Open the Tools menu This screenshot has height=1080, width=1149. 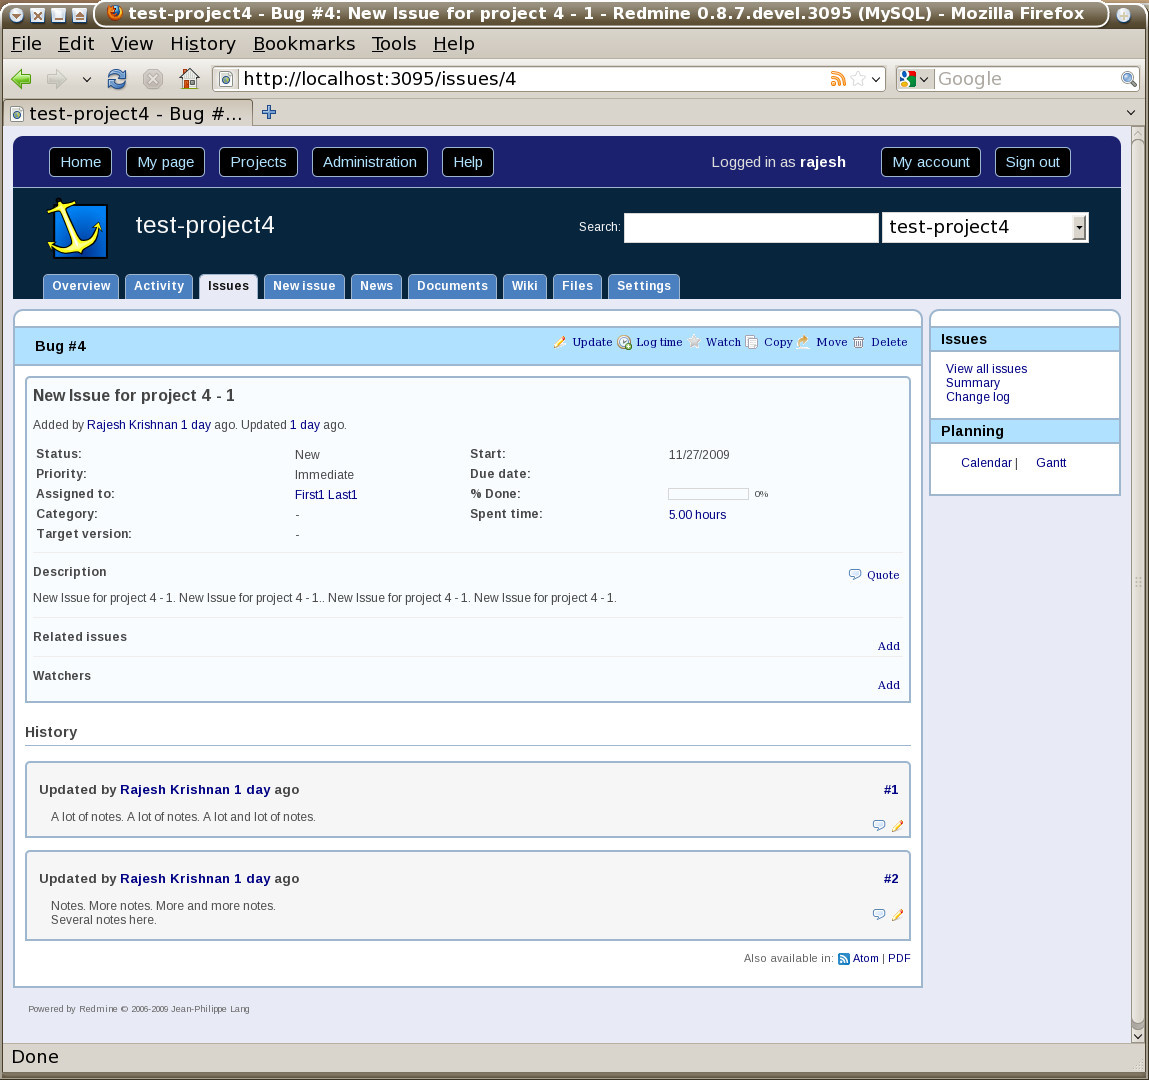[394, 44]
